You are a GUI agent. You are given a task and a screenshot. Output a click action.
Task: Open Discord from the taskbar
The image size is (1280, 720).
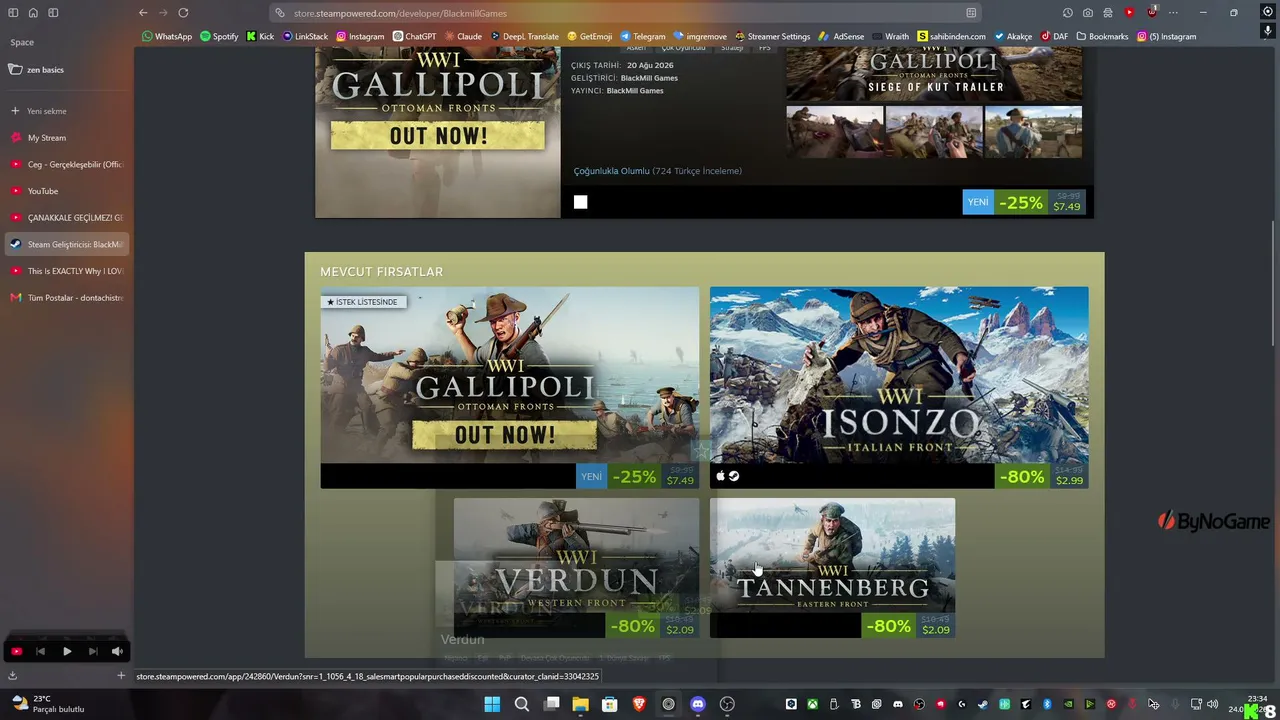[698, 704]
